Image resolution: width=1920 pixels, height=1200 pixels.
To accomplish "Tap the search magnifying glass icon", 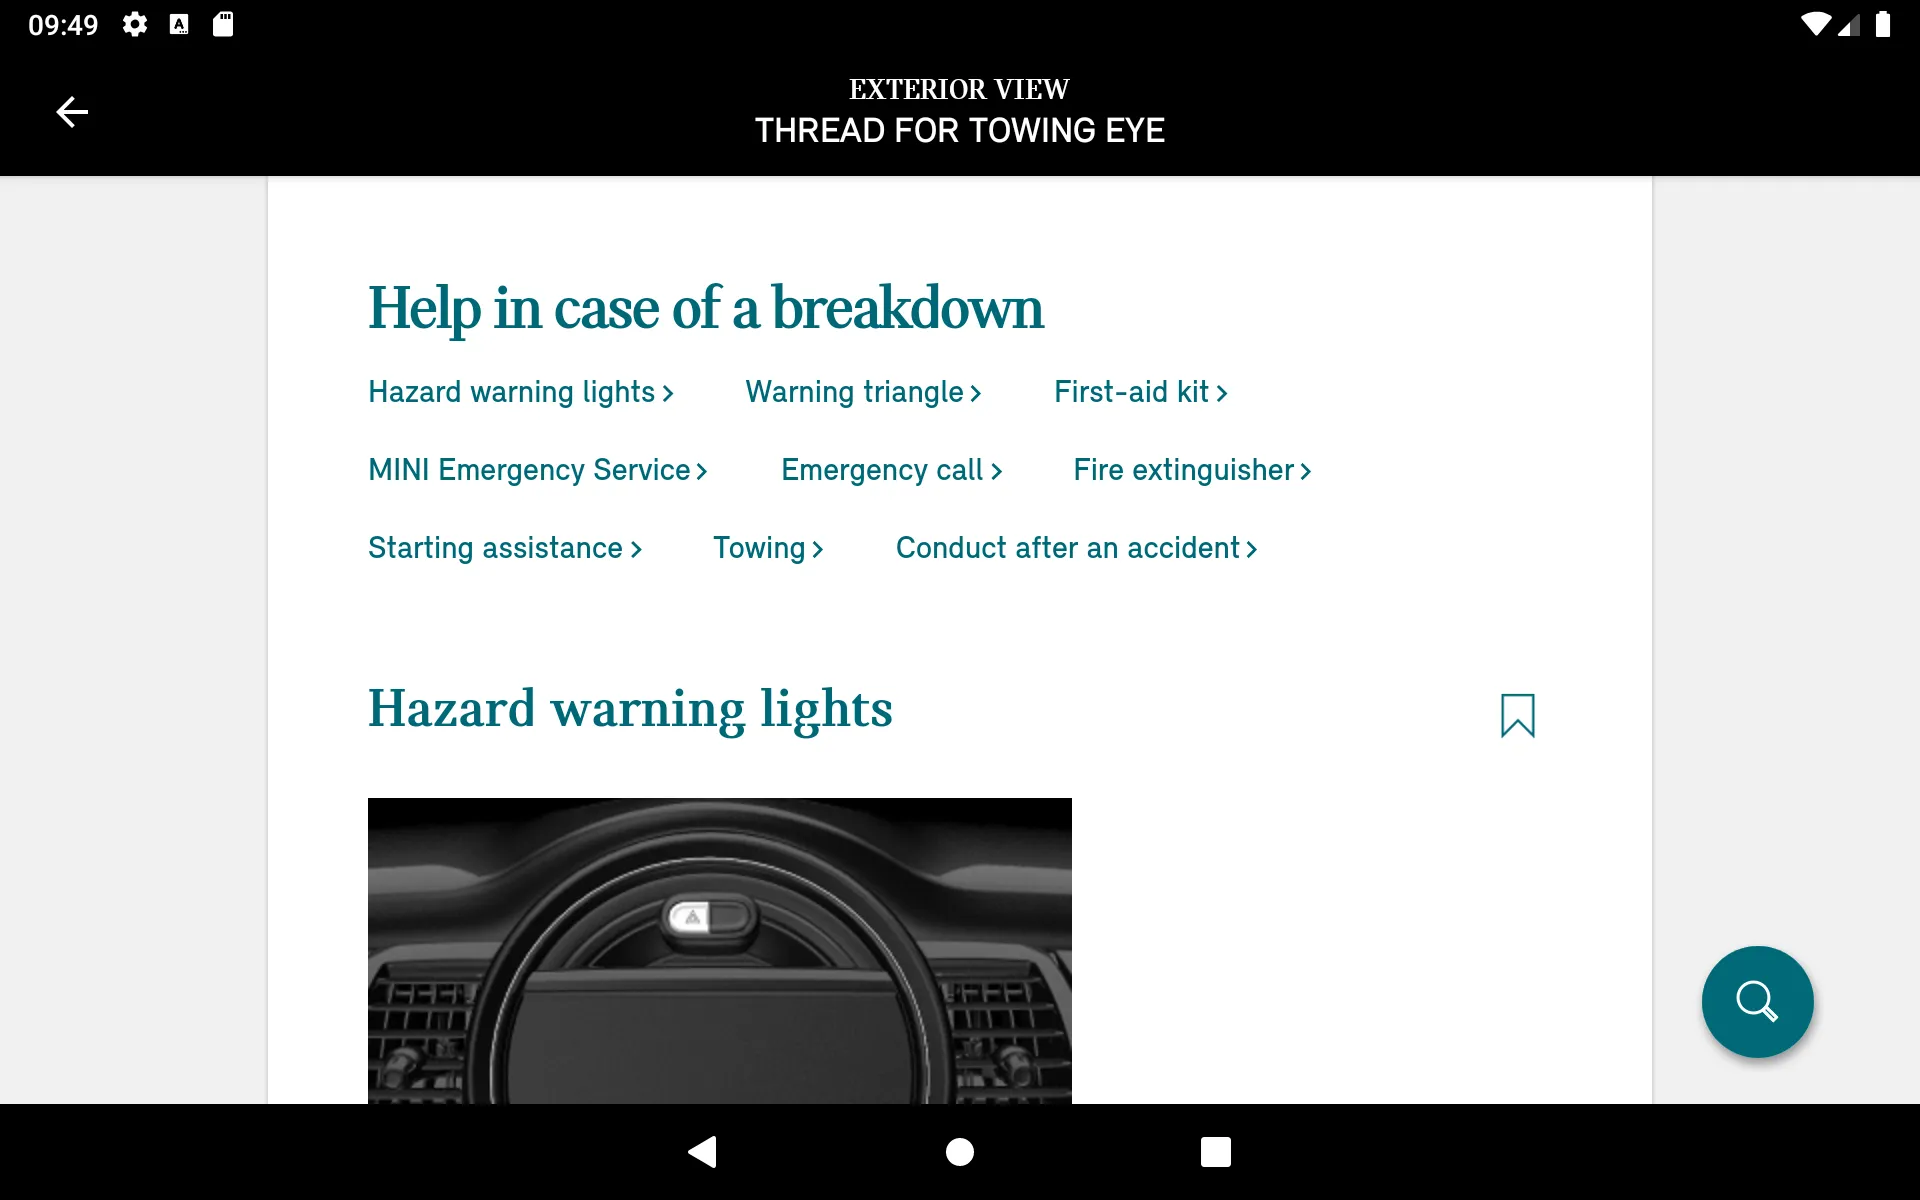I will pyautogui.click(x=1758, y=1001).
